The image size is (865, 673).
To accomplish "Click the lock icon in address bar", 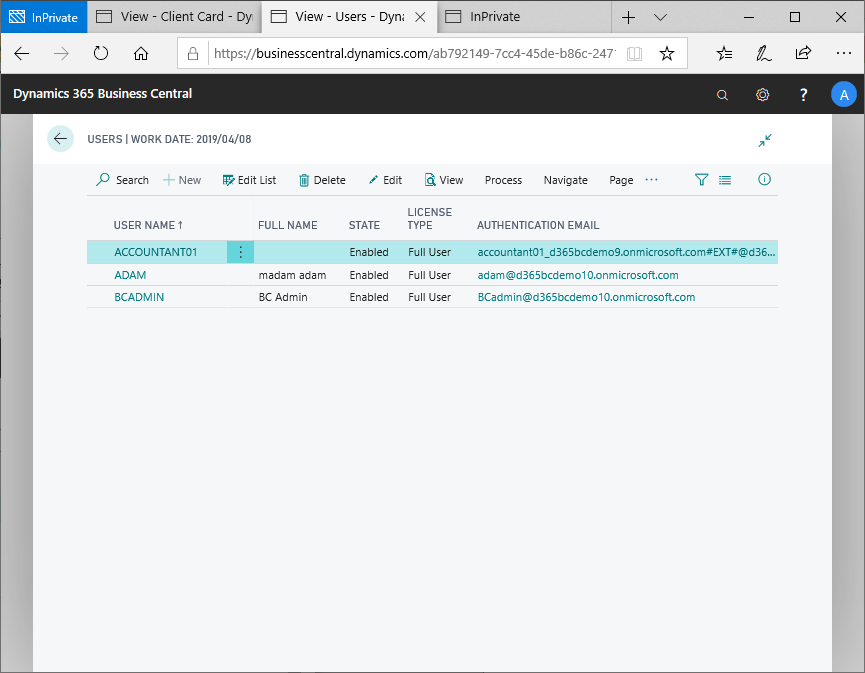I will pos(193,54).
